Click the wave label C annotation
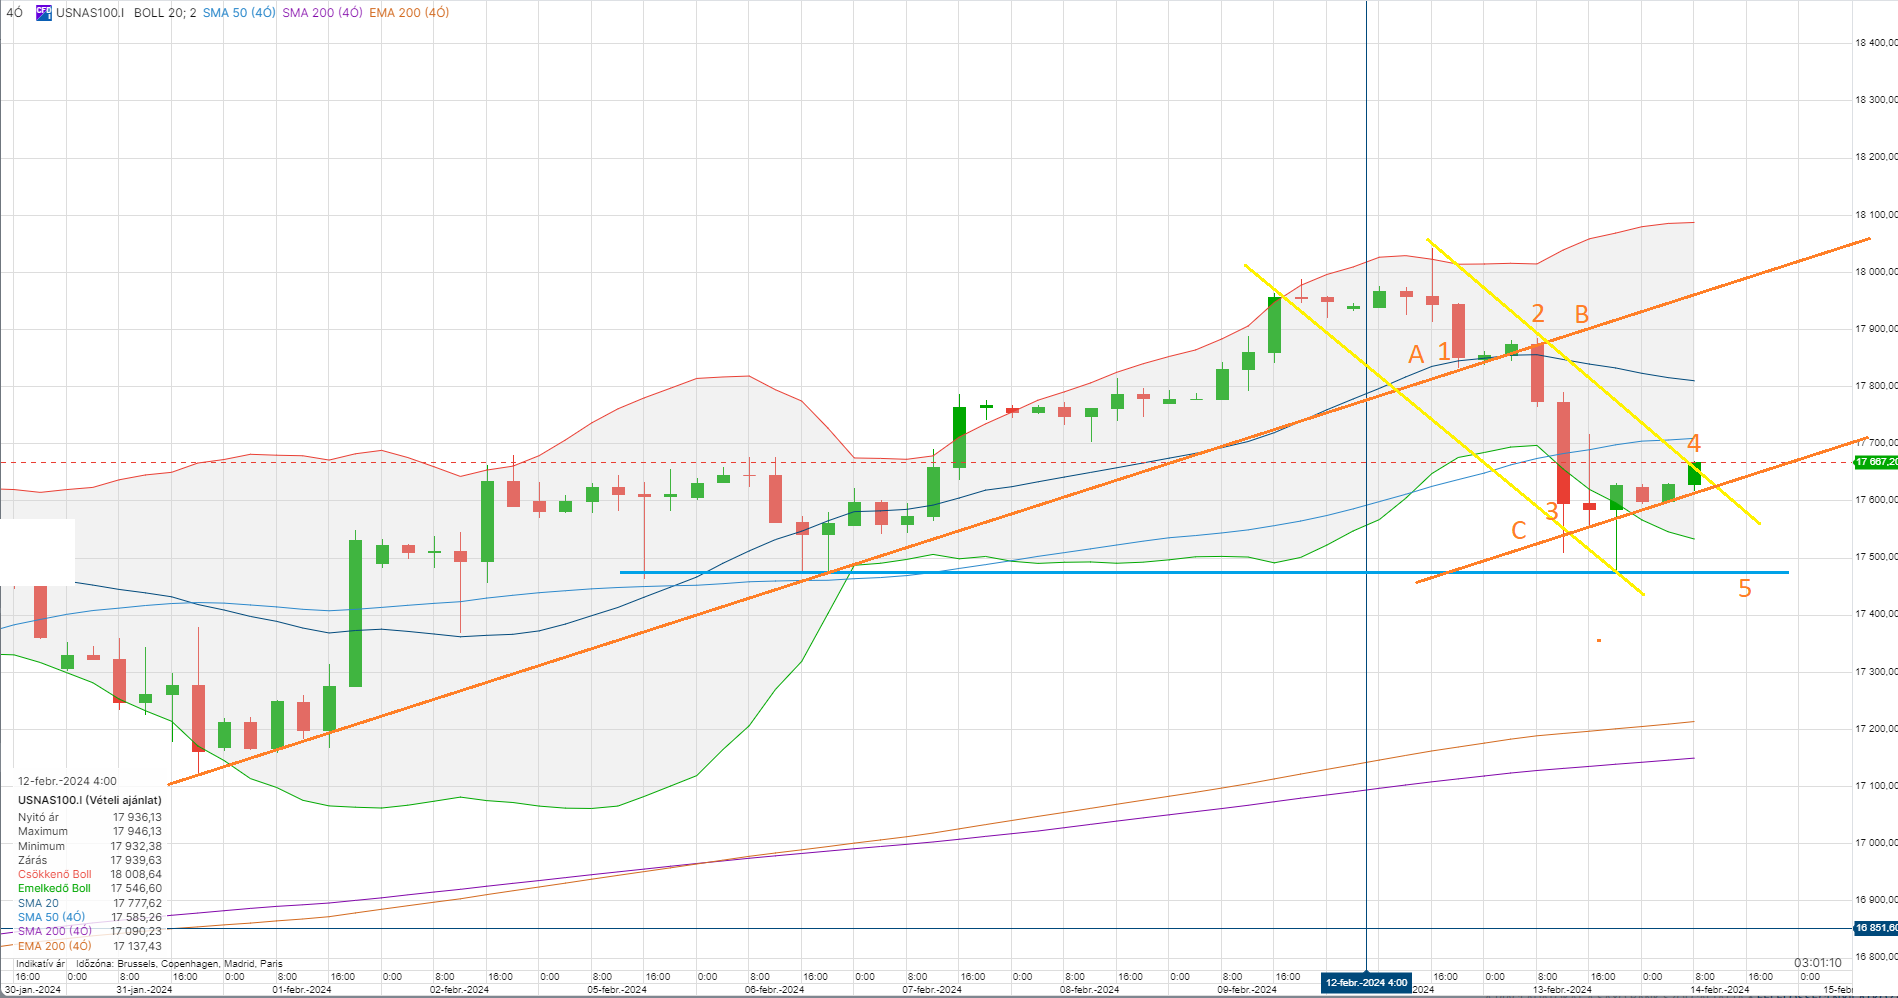Viewport: 1898px width, 998px height. [x=1518, y=530]
